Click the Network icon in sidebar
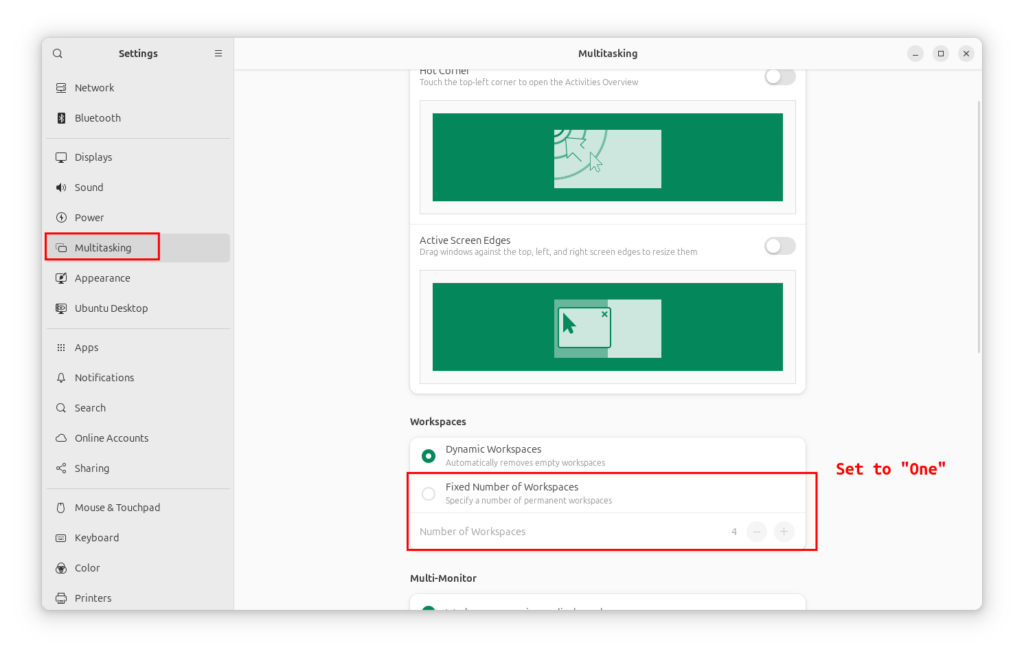 (61, 88)
